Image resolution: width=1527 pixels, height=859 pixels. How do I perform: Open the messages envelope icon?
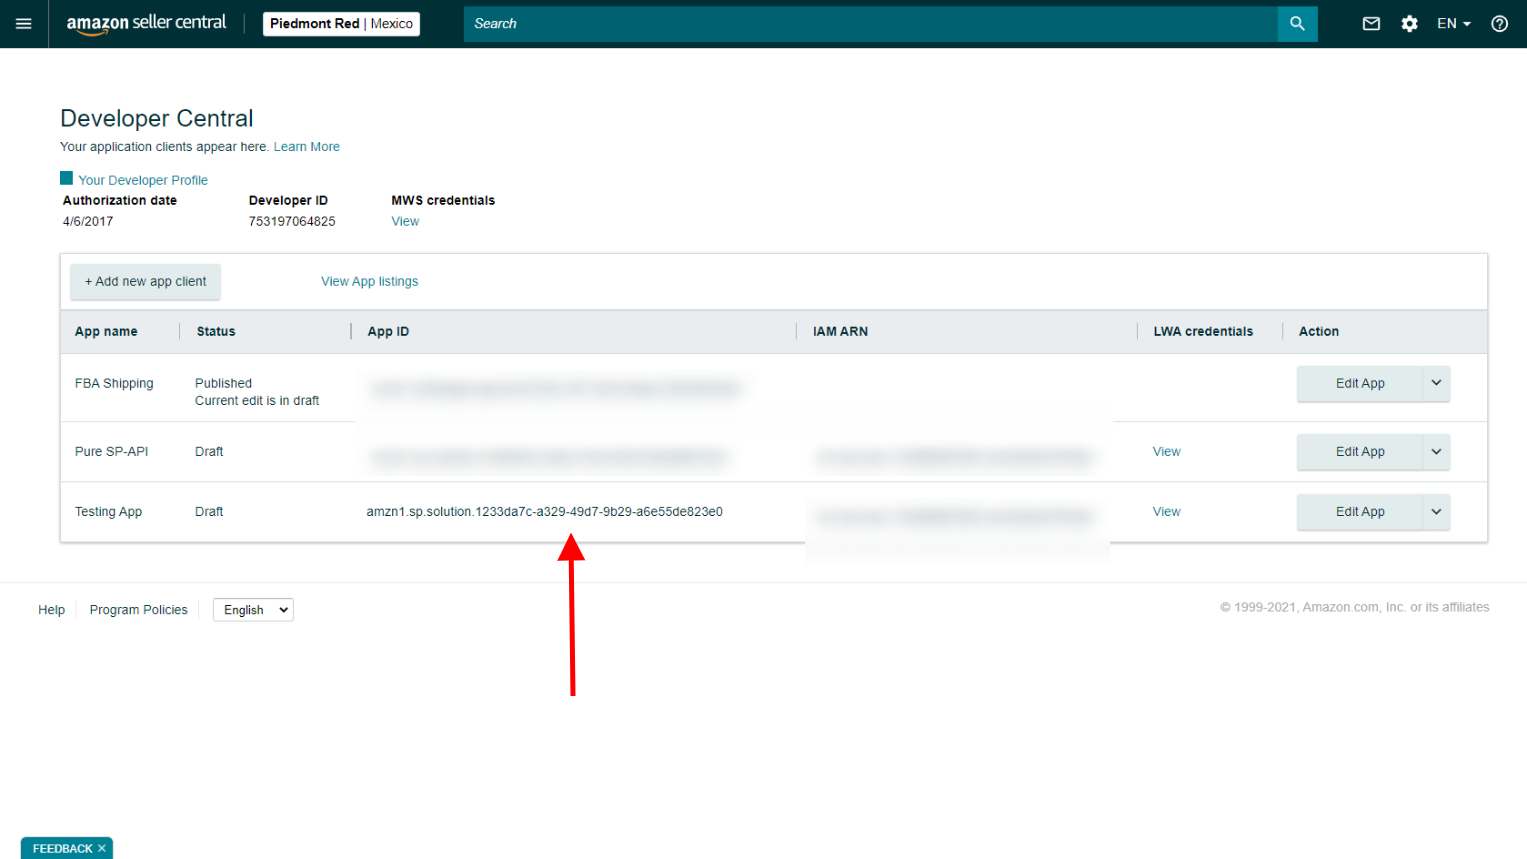point(1371,24)
